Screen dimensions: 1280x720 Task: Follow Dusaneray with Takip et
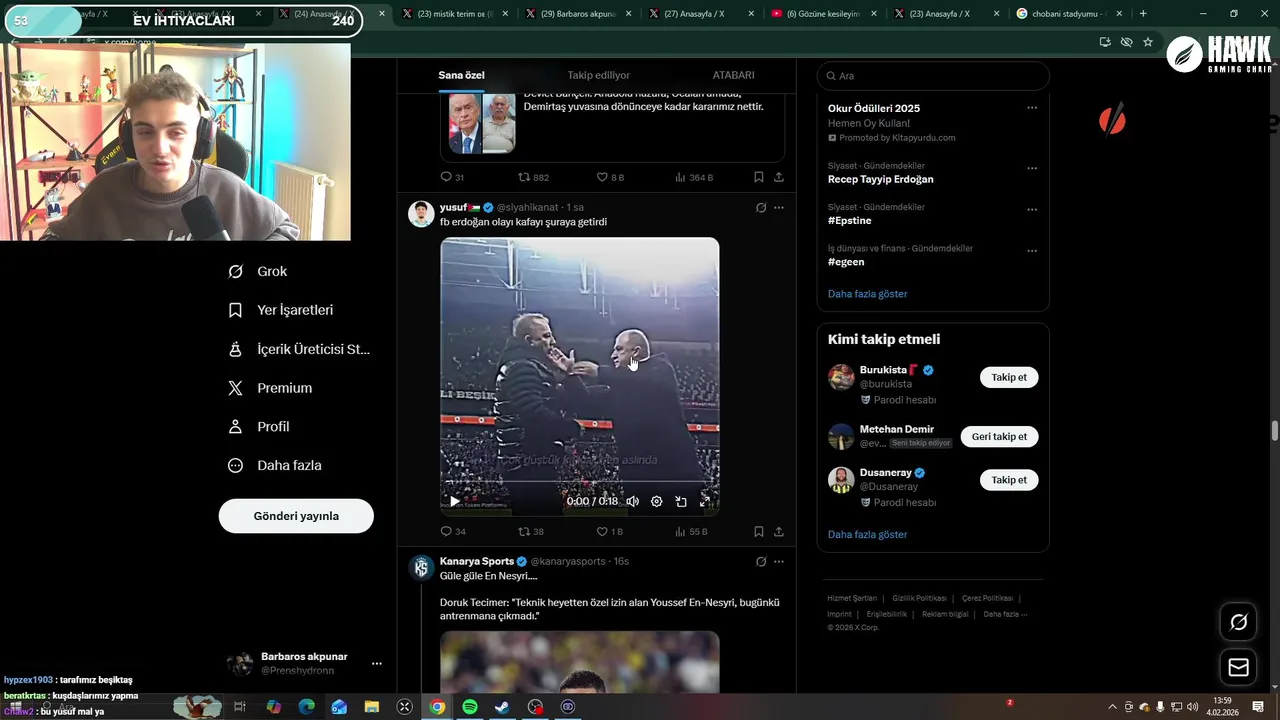[x=1009, y=480]
